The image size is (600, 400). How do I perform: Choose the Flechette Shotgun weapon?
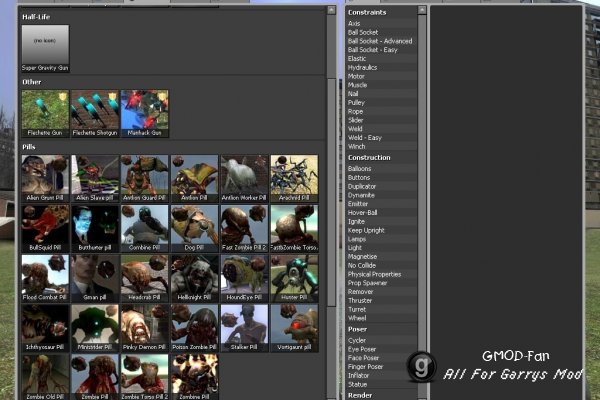95,114
